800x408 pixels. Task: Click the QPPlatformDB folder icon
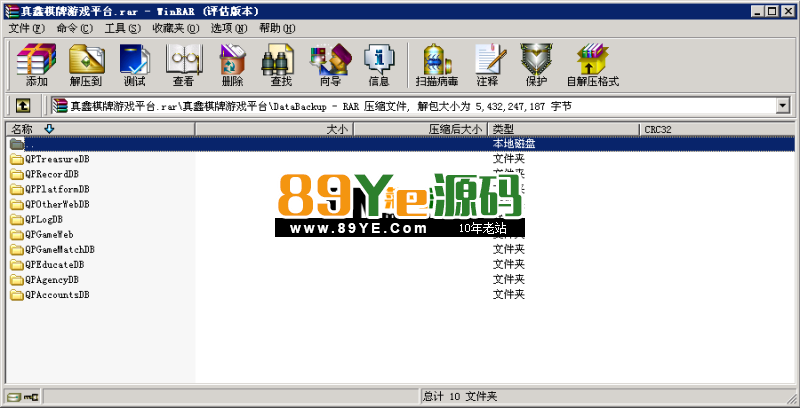tap(17, 189)
